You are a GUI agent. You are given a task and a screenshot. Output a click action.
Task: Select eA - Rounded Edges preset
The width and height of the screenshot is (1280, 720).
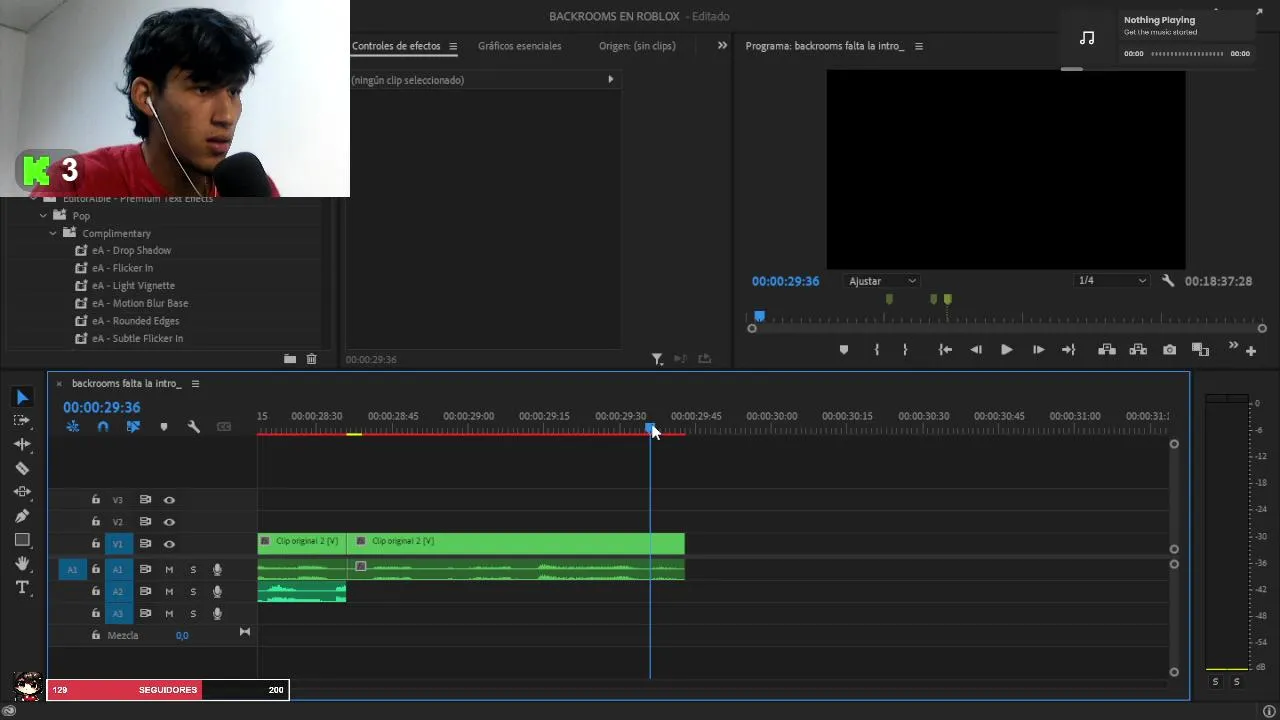pyautogui.click(x=135, y=321)
